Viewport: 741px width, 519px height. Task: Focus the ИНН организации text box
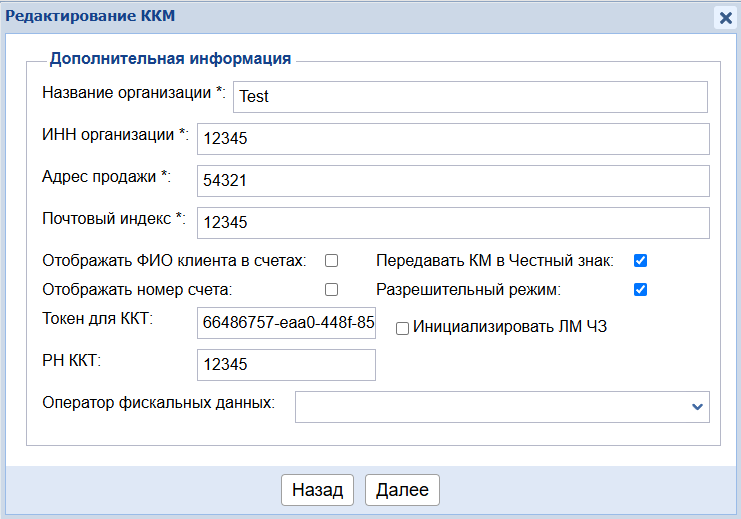tap(452, 139)
